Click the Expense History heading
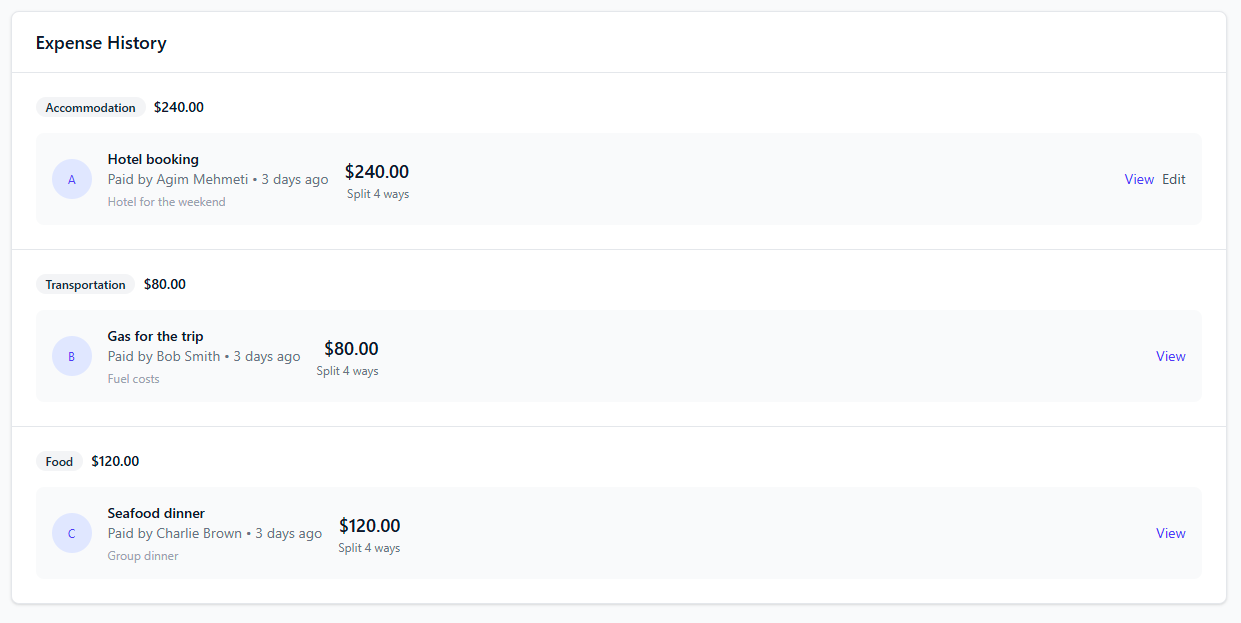The width and height of the screenshot is (1241, 623). click(101, 42)
